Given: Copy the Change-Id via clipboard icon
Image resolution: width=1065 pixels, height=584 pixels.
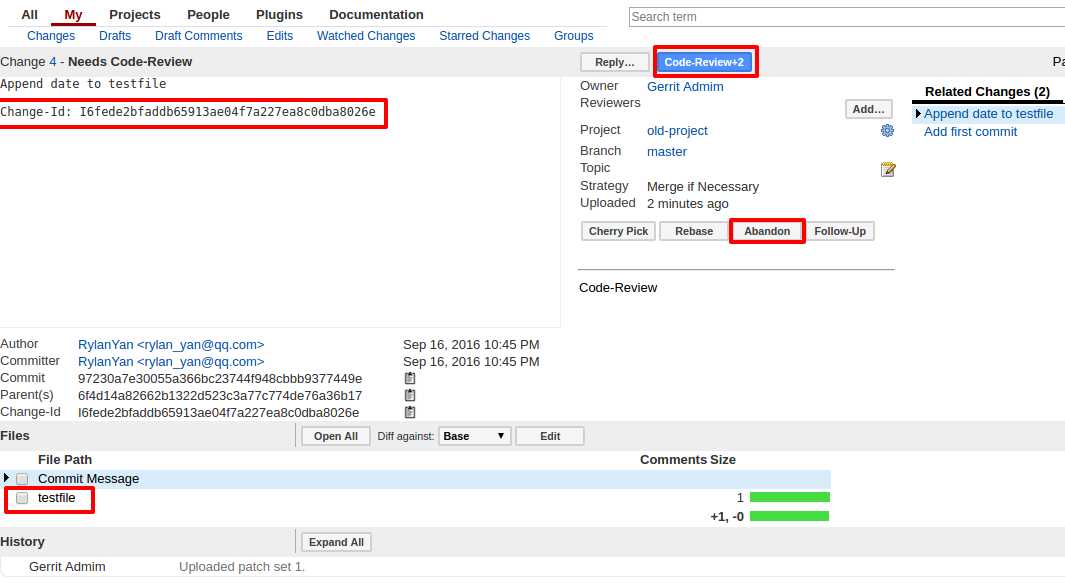Looking at the screenshot, I should click(x=410, y=412).
